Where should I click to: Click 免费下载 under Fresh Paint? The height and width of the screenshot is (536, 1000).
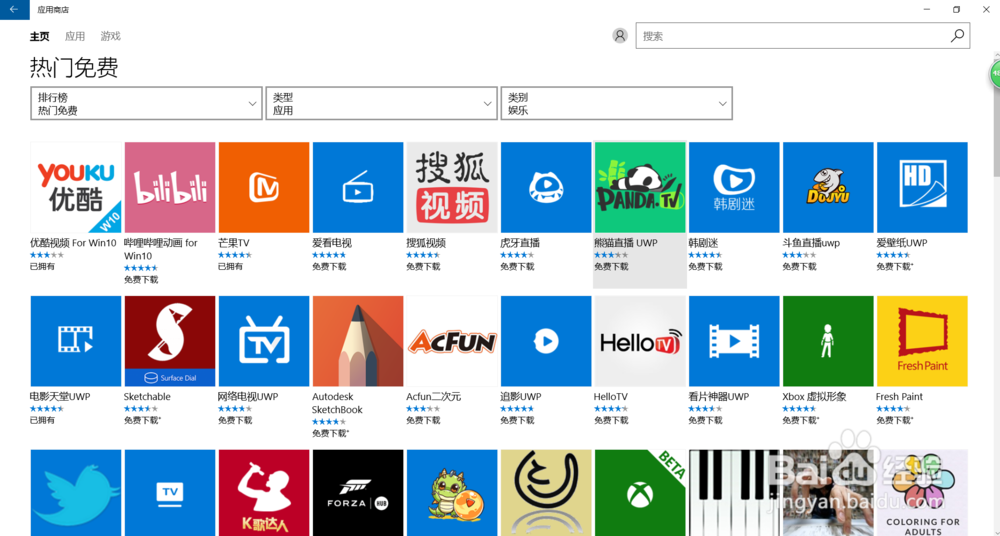click(x=894, y=421)
